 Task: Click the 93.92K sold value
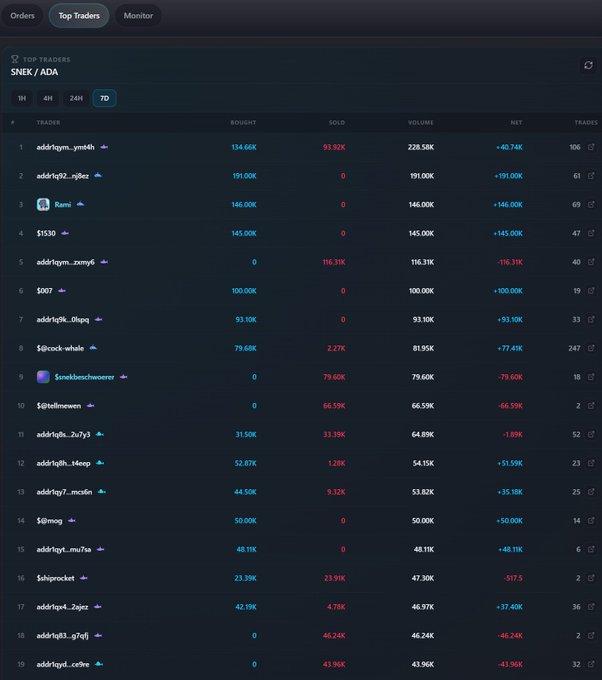coord(334,147)
